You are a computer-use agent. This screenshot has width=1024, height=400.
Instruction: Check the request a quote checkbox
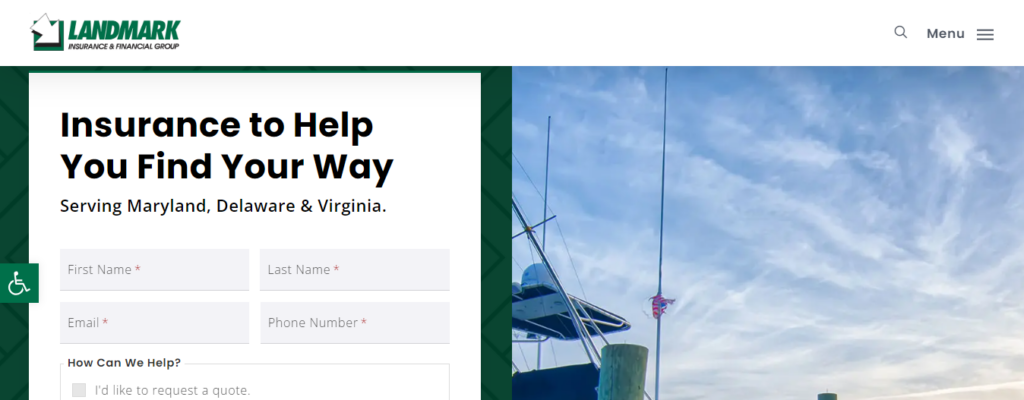point(79,390)
